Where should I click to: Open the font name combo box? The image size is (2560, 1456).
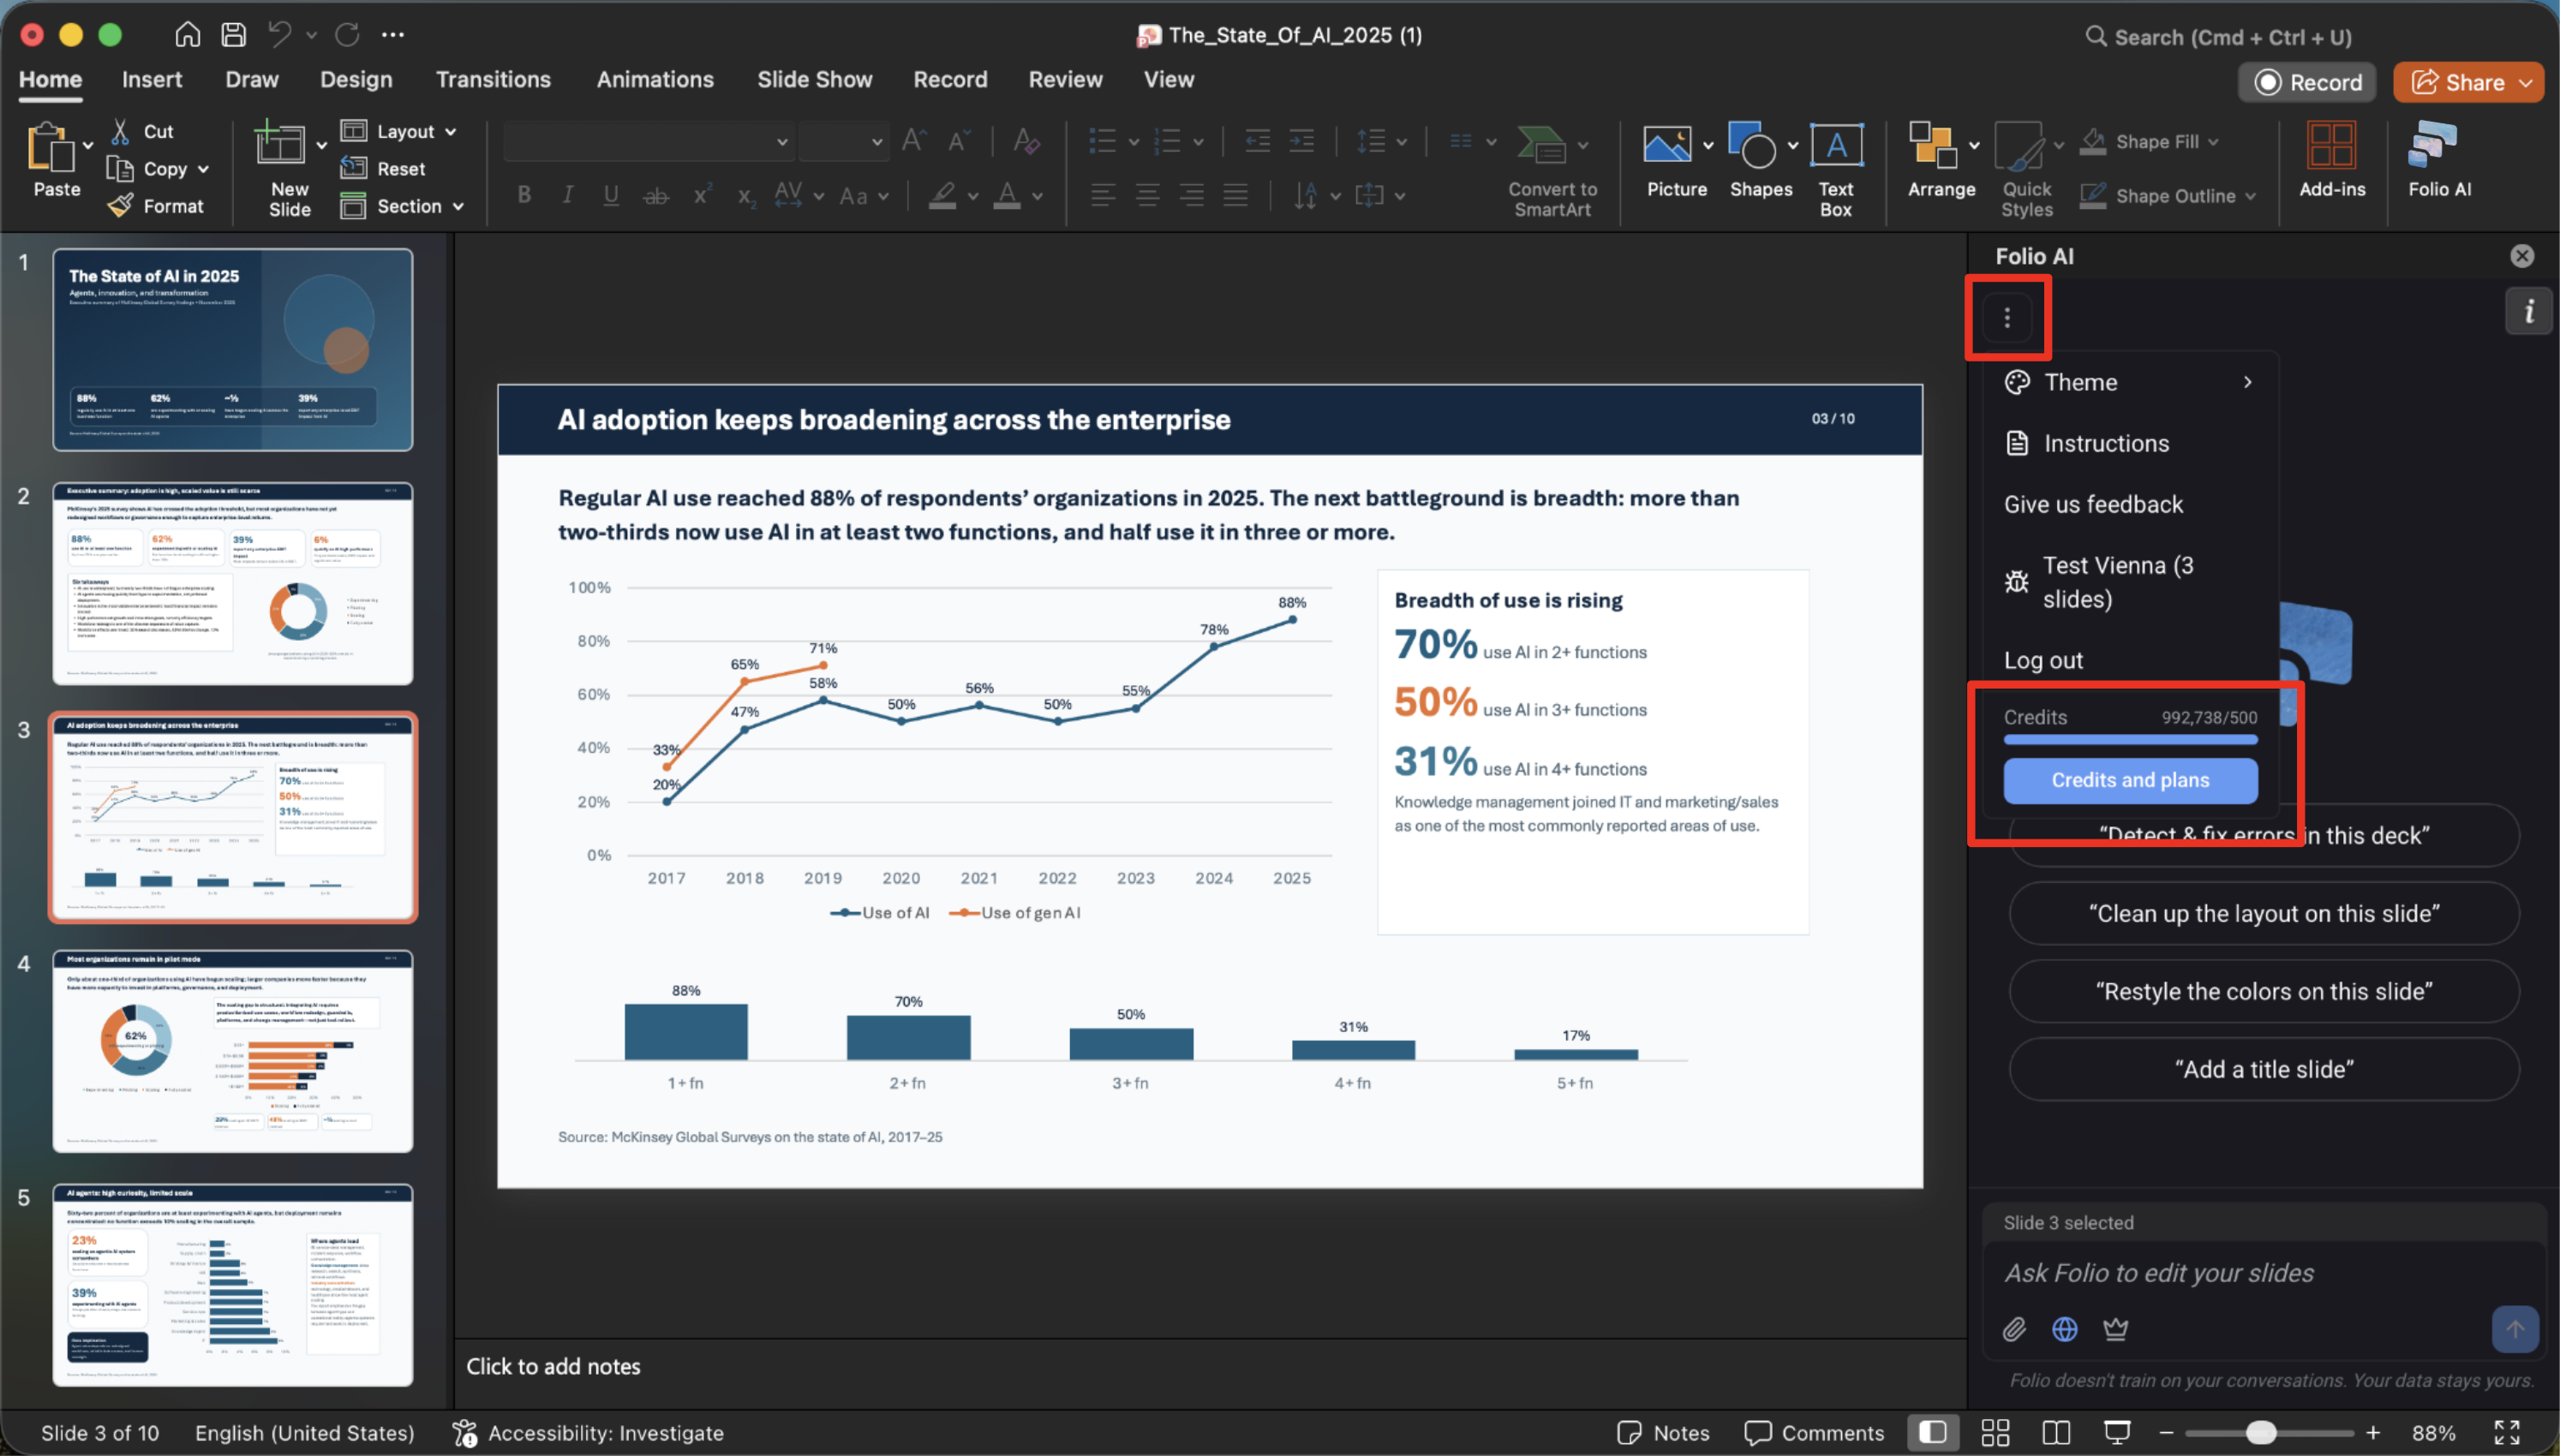pyautogui.click(x=648, y=141)
